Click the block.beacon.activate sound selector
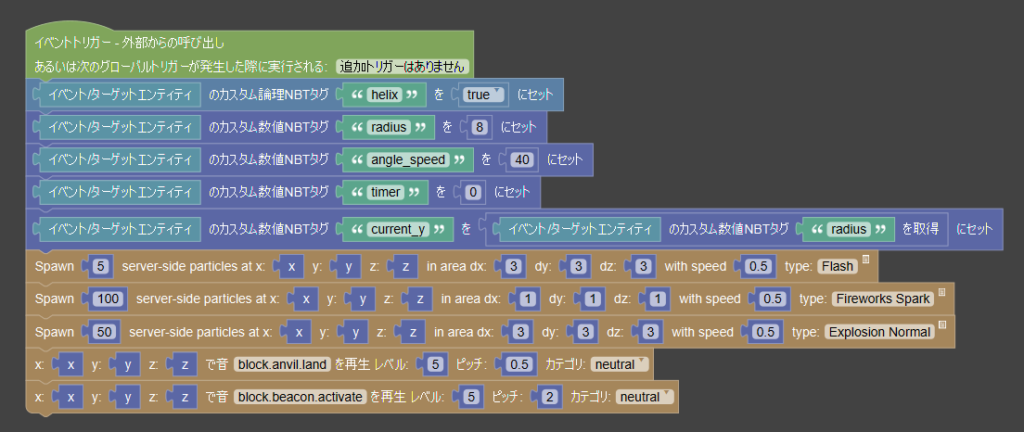 [x=300, y=397]
